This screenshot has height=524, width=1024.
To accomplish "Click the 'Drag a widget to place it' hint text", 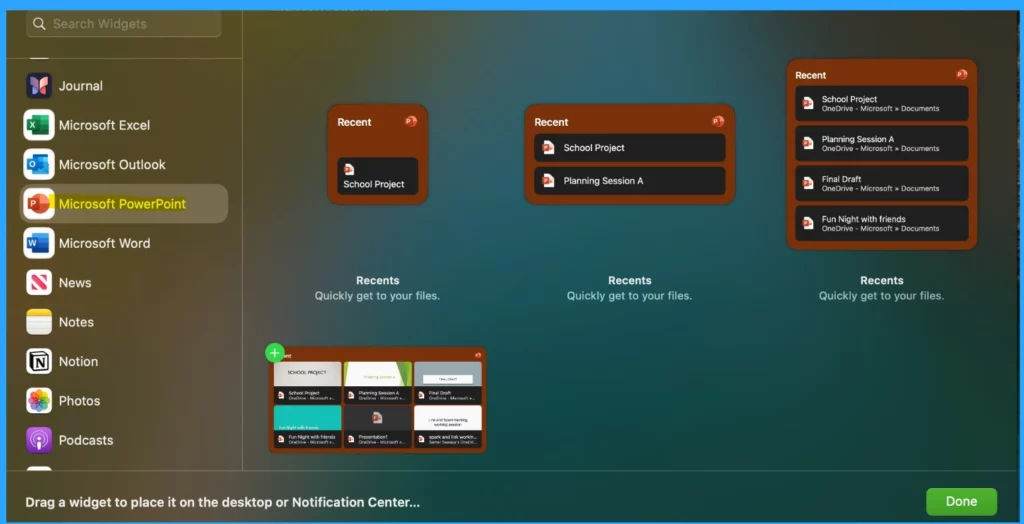I will tap(223, 502).
